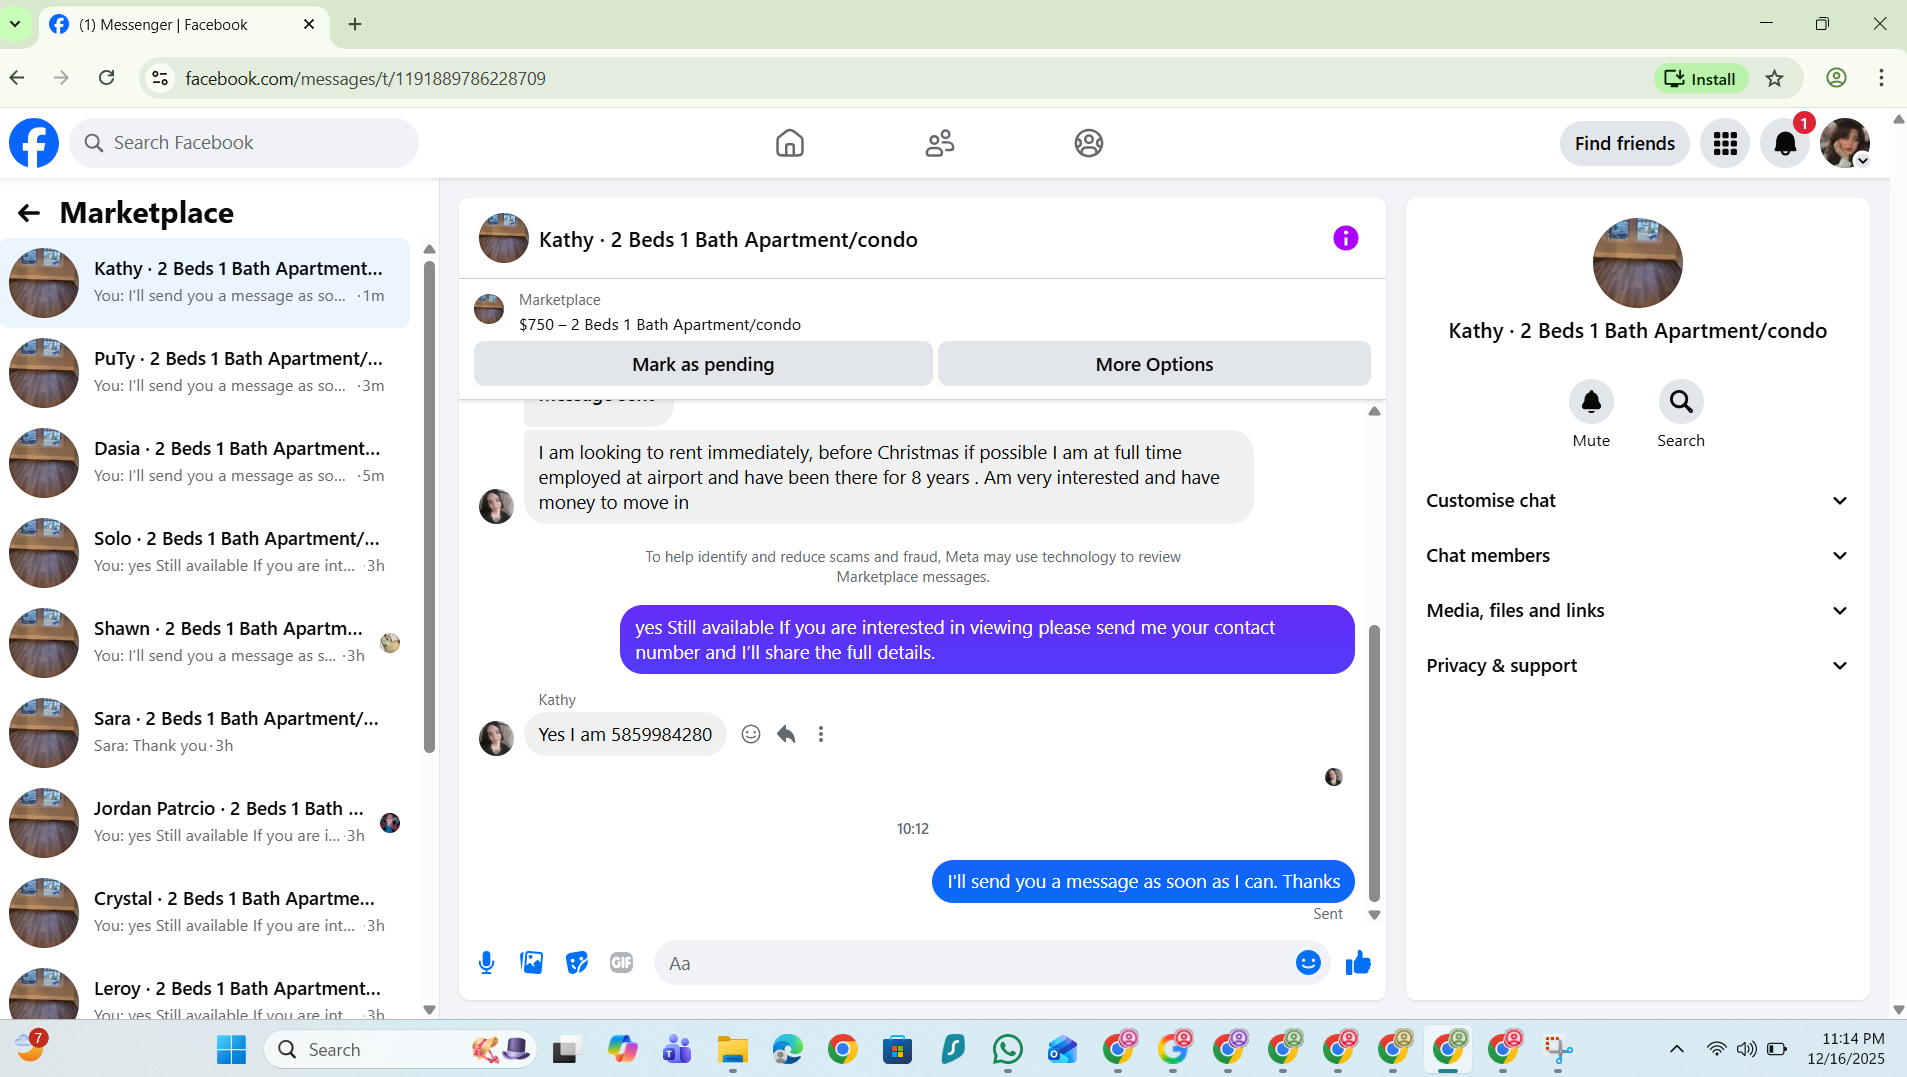Open the emoji picker in the message box
Screen dimensions: 1907x1077
click(1308, 963)
